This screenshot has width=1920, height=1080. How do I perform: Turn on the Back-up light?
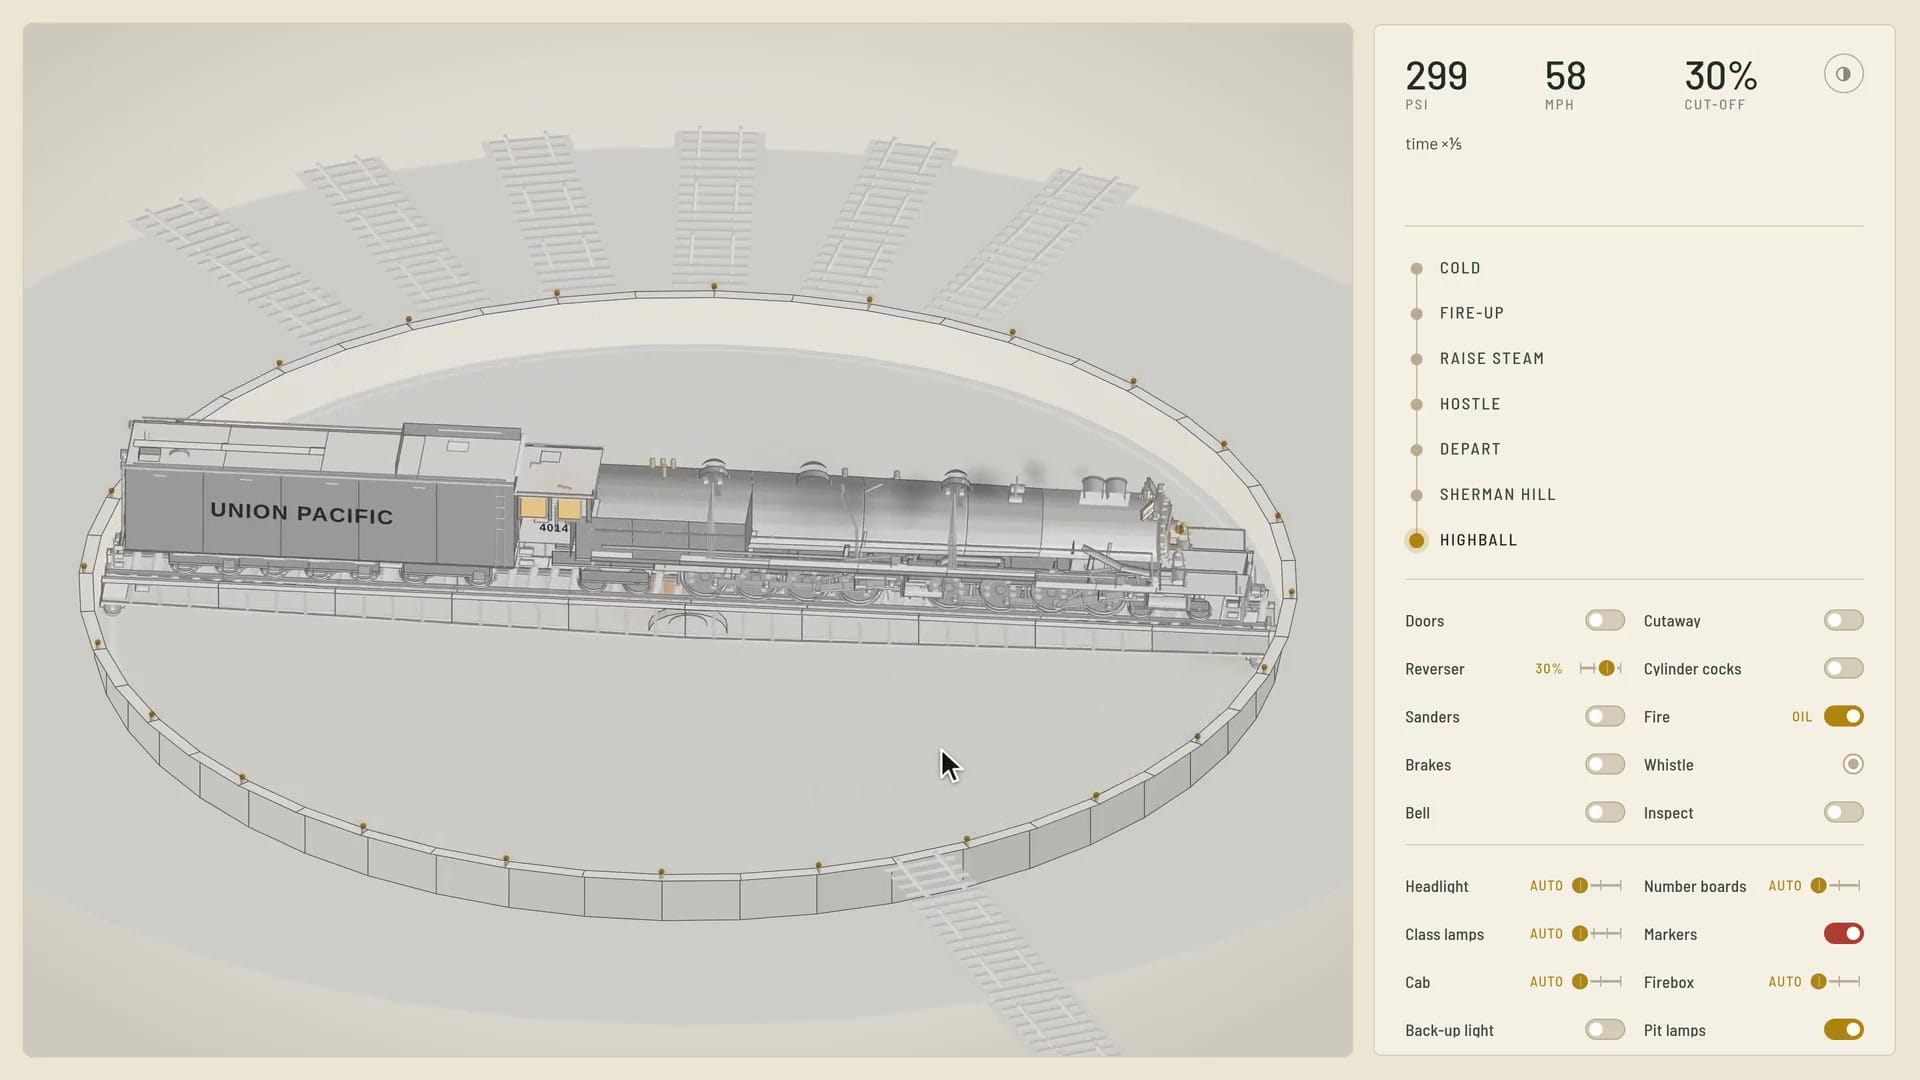(x=1605, y=1030)
